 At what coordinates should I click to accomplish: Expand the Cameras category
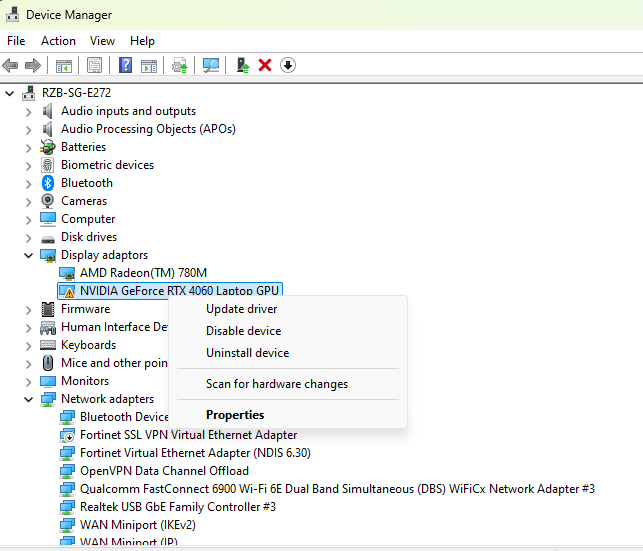click(28, 202)
